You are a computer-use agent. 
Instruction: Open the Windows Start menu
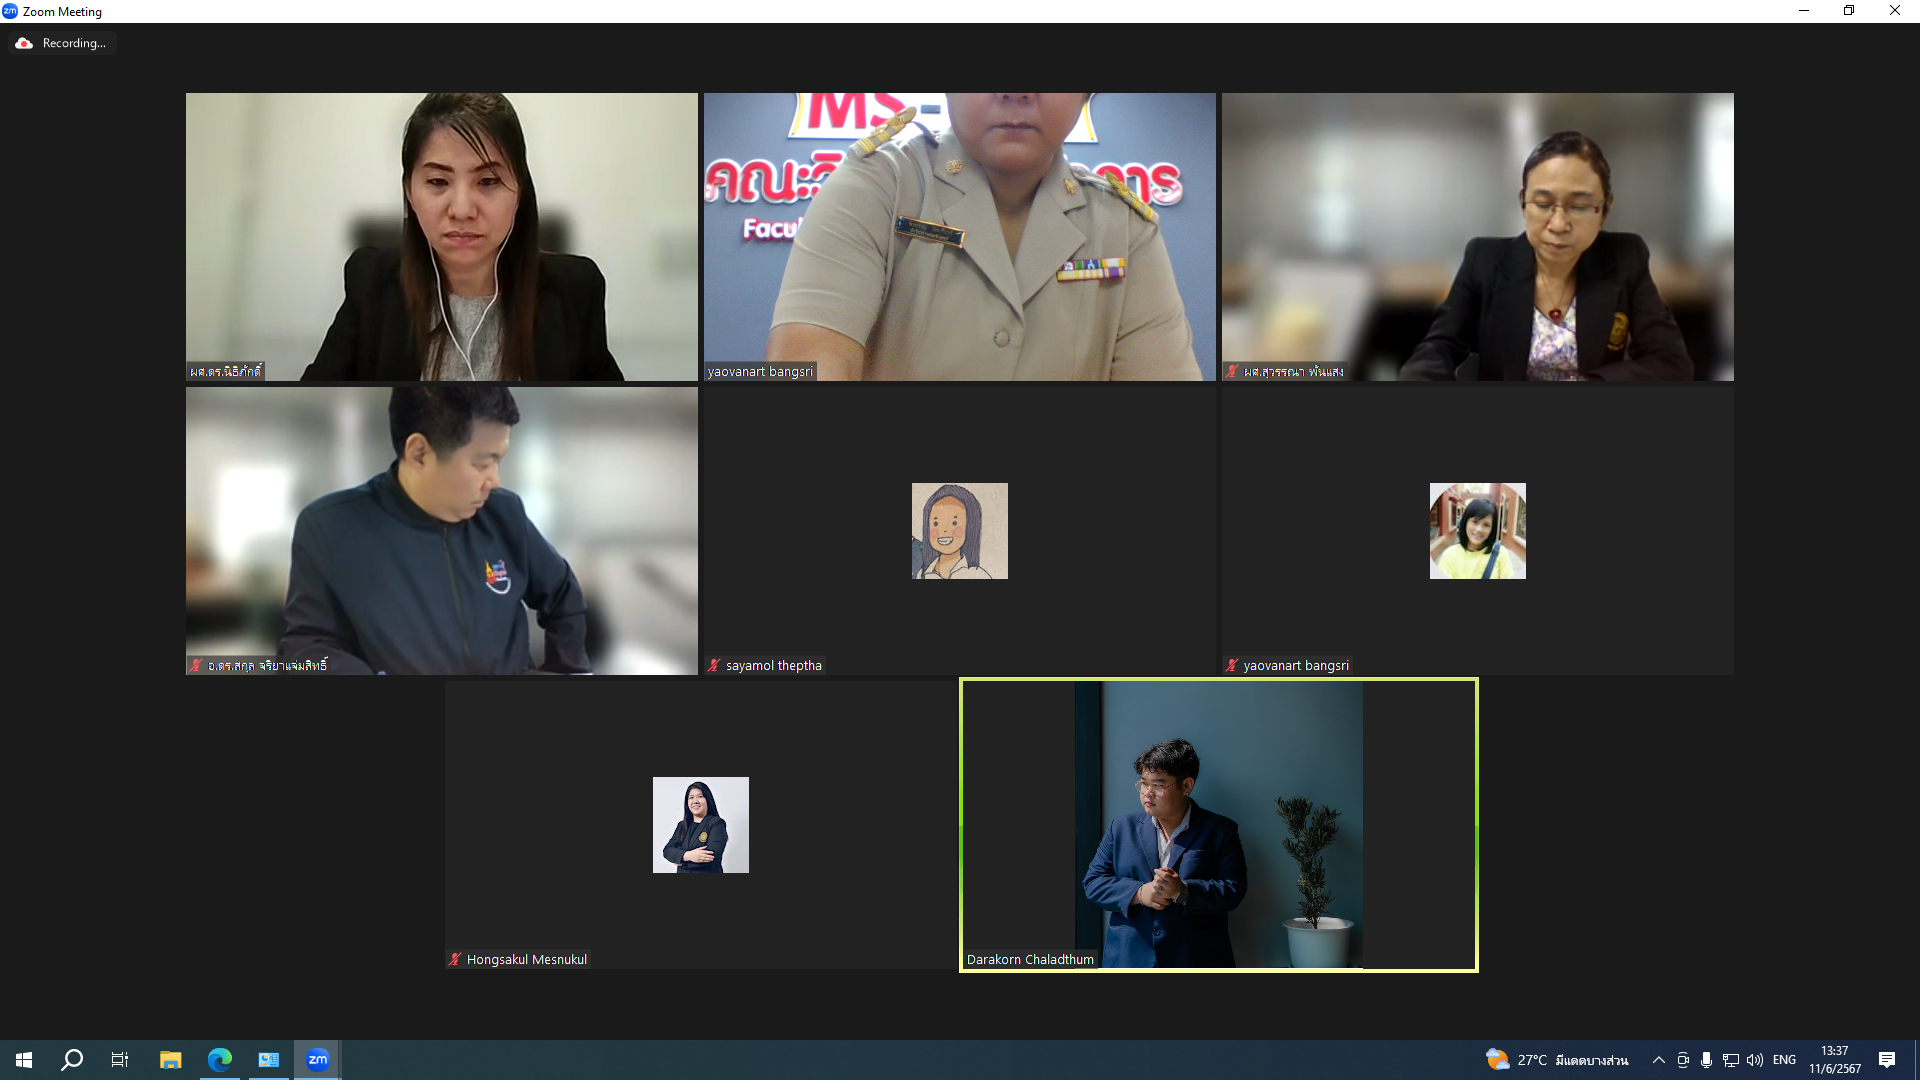[x=24, y=1059]
